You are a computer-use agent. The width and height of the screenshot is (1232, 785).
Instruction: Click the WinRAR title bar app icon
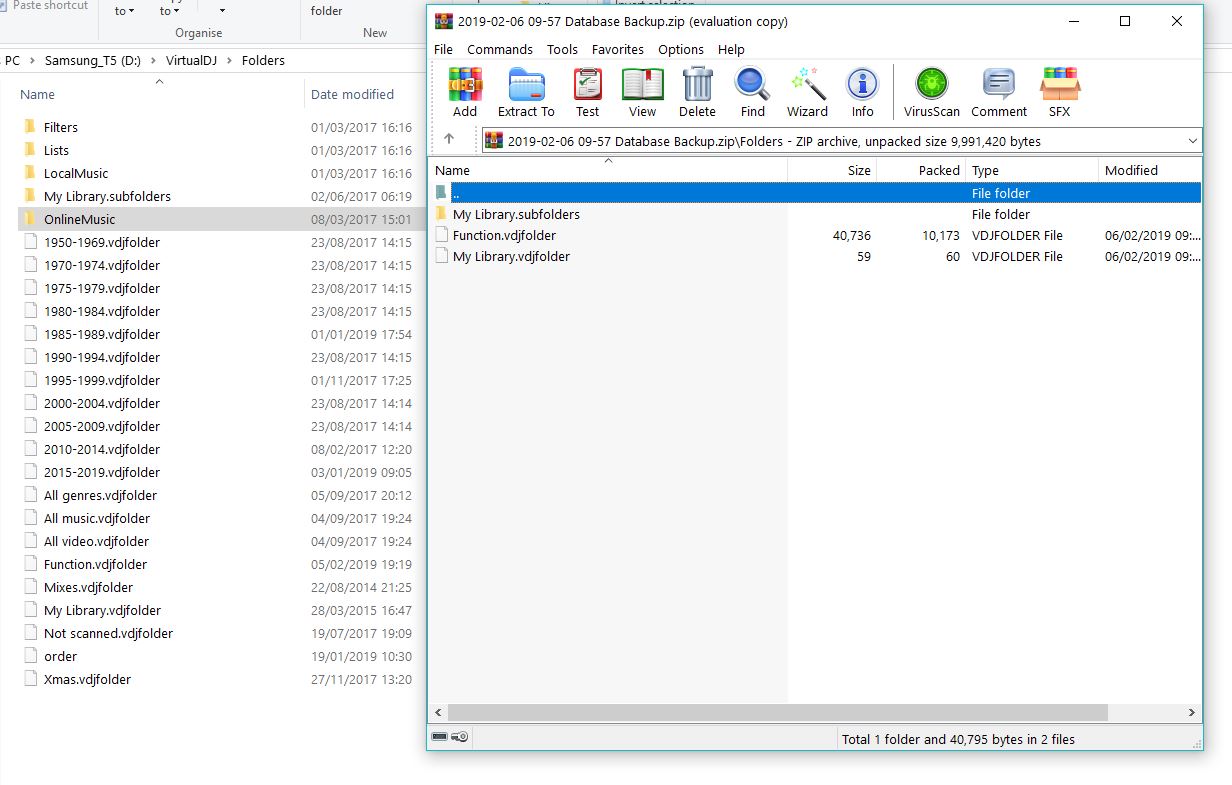444,21
